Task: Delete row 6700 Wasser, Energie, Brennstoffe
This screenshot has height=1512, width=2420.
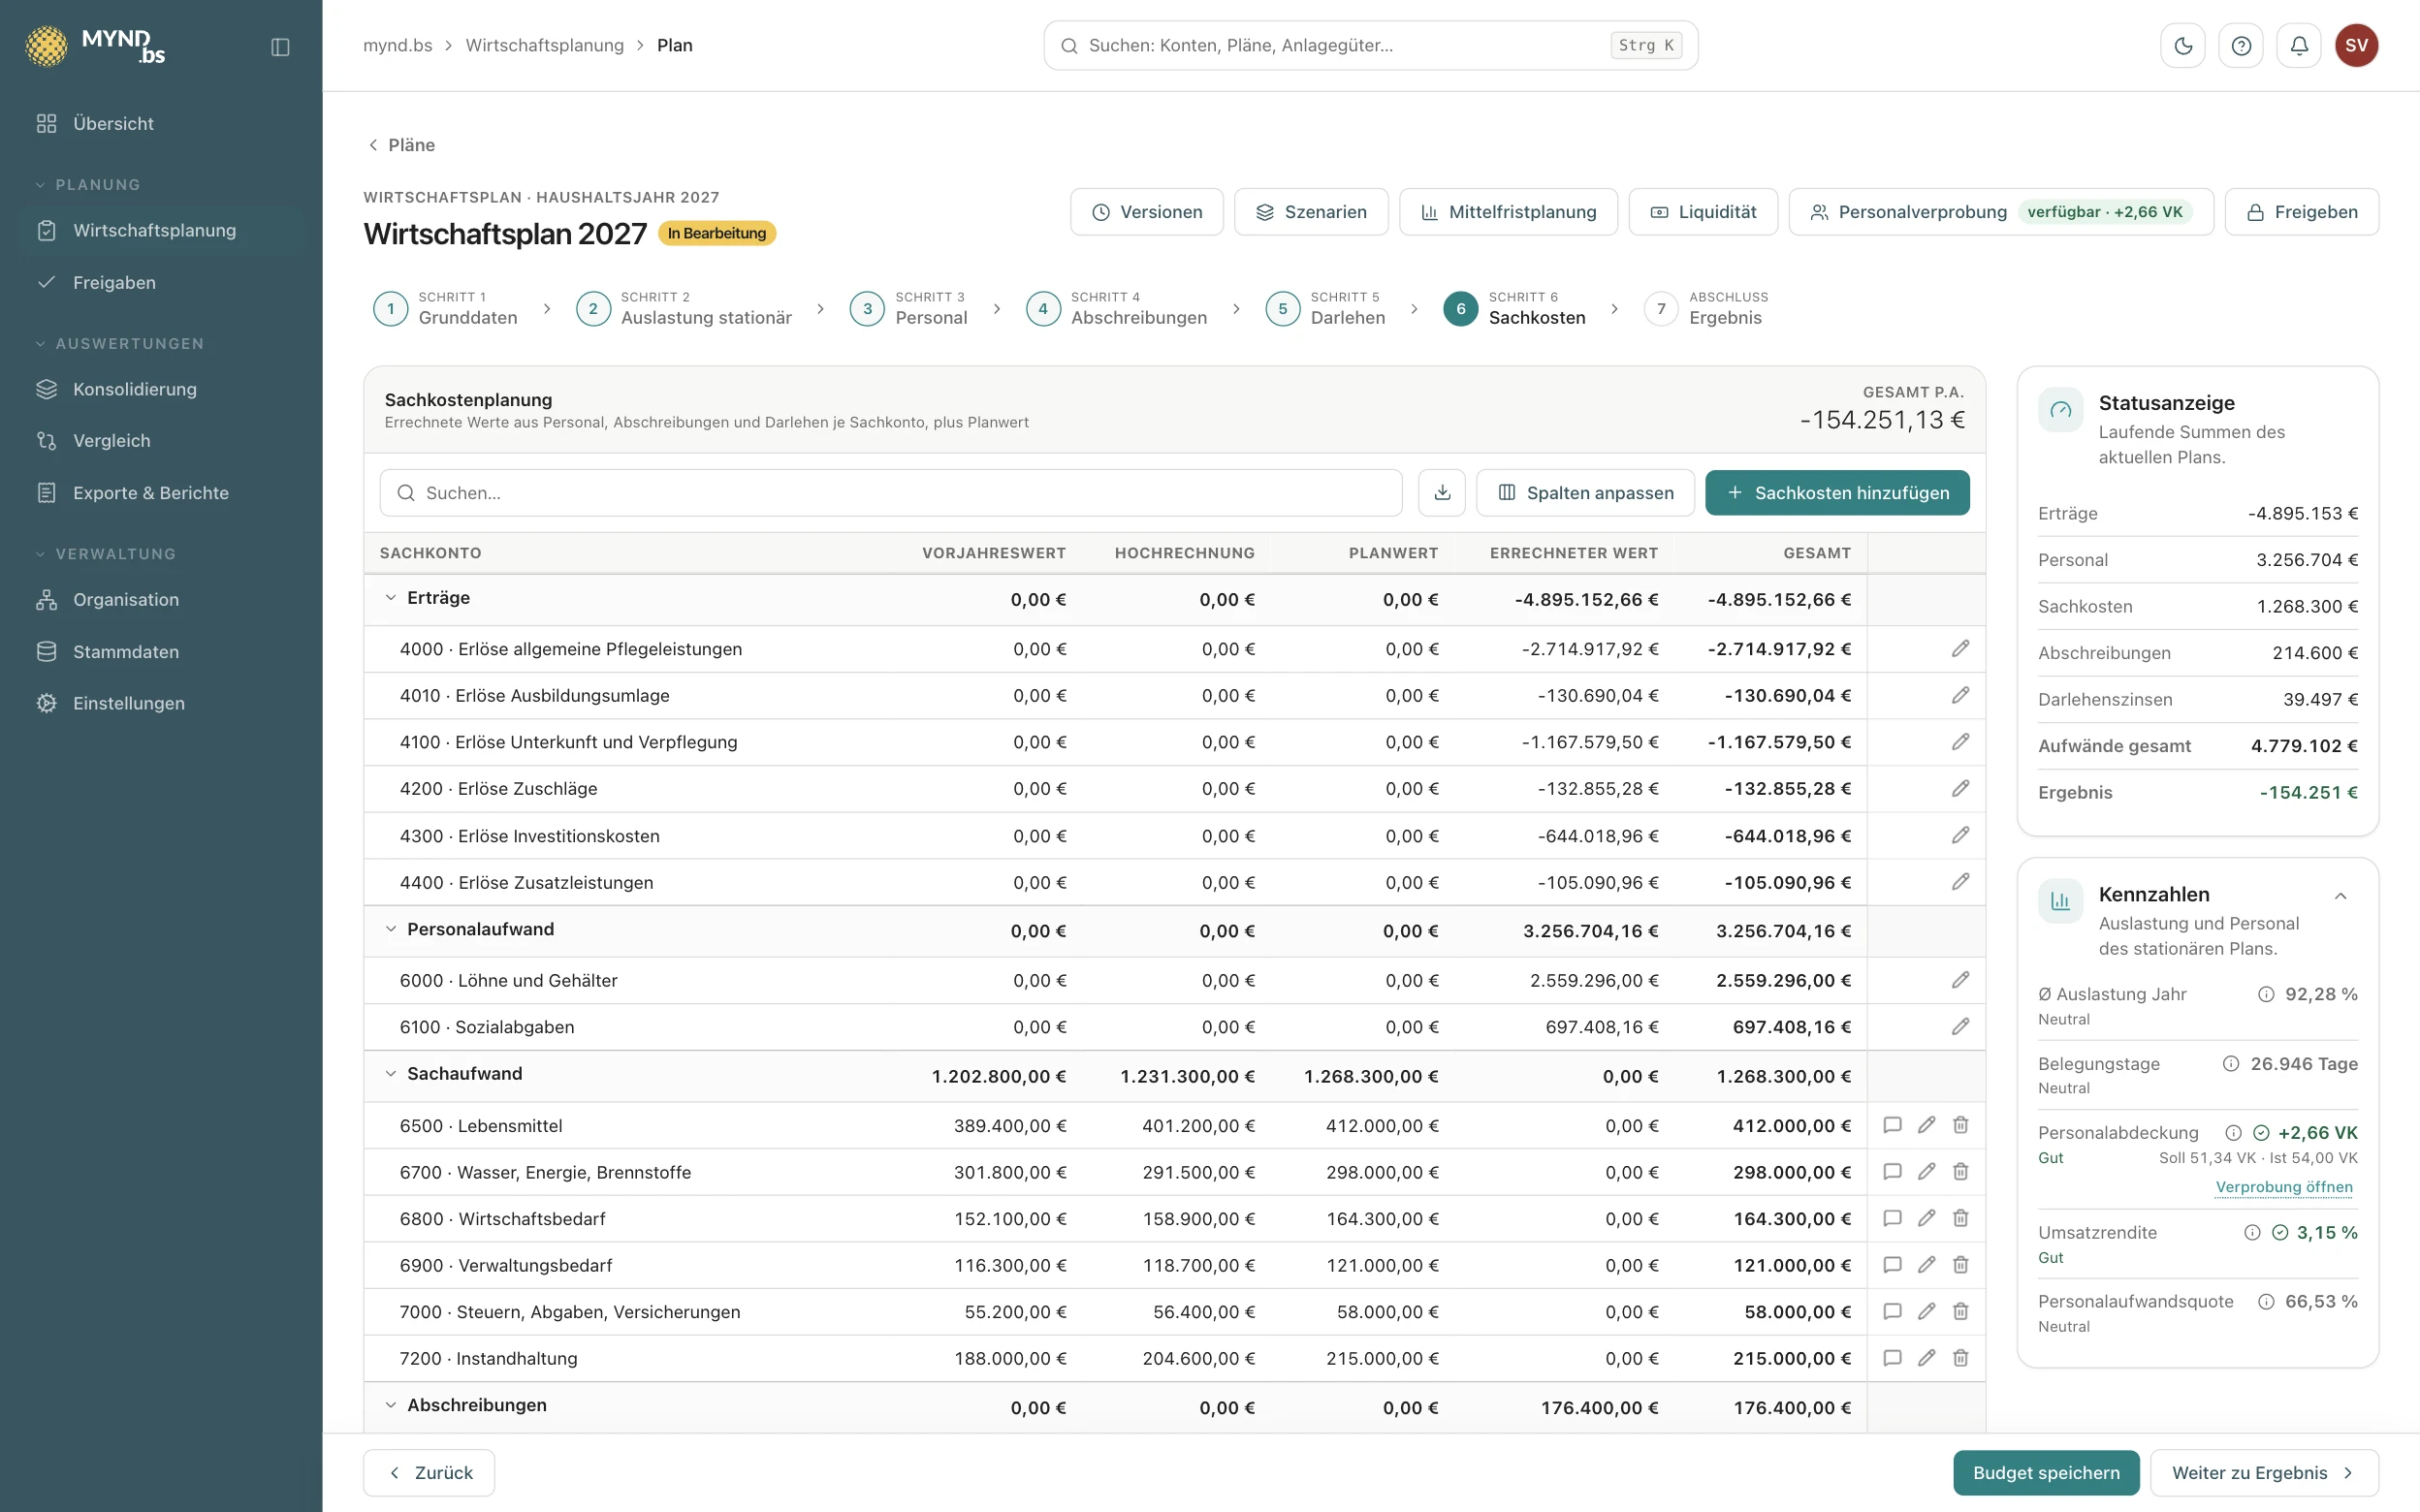Action: click(x=1960, y=1172)
